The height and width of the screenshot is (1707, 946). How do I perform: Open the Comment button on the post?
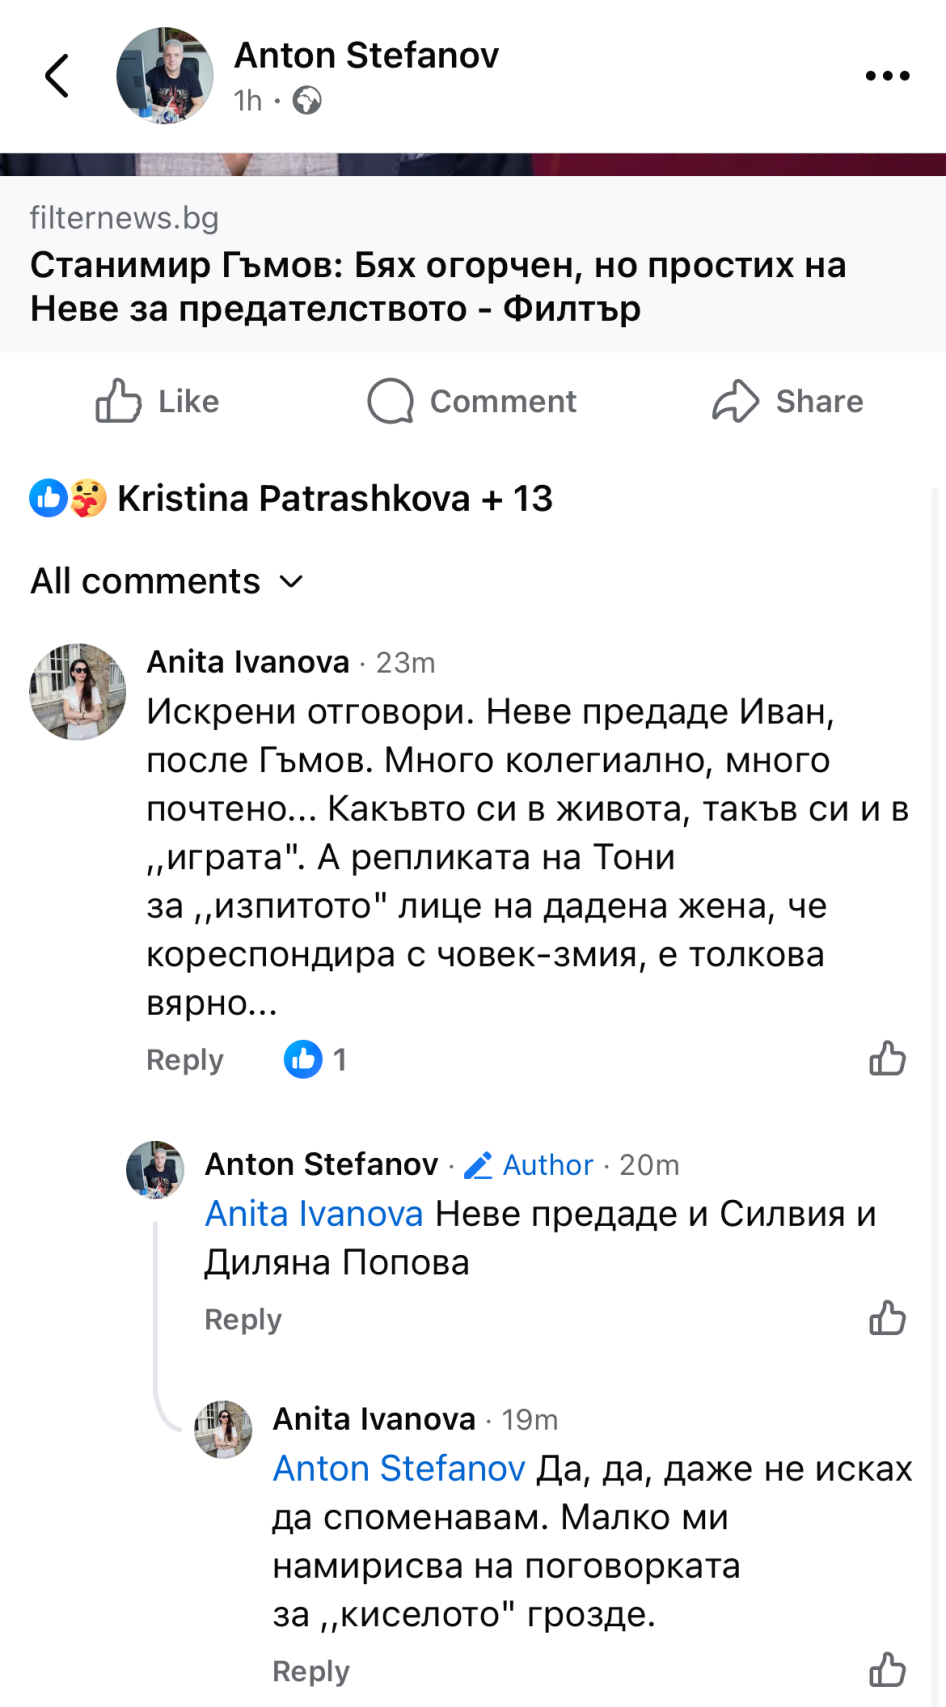472,401
